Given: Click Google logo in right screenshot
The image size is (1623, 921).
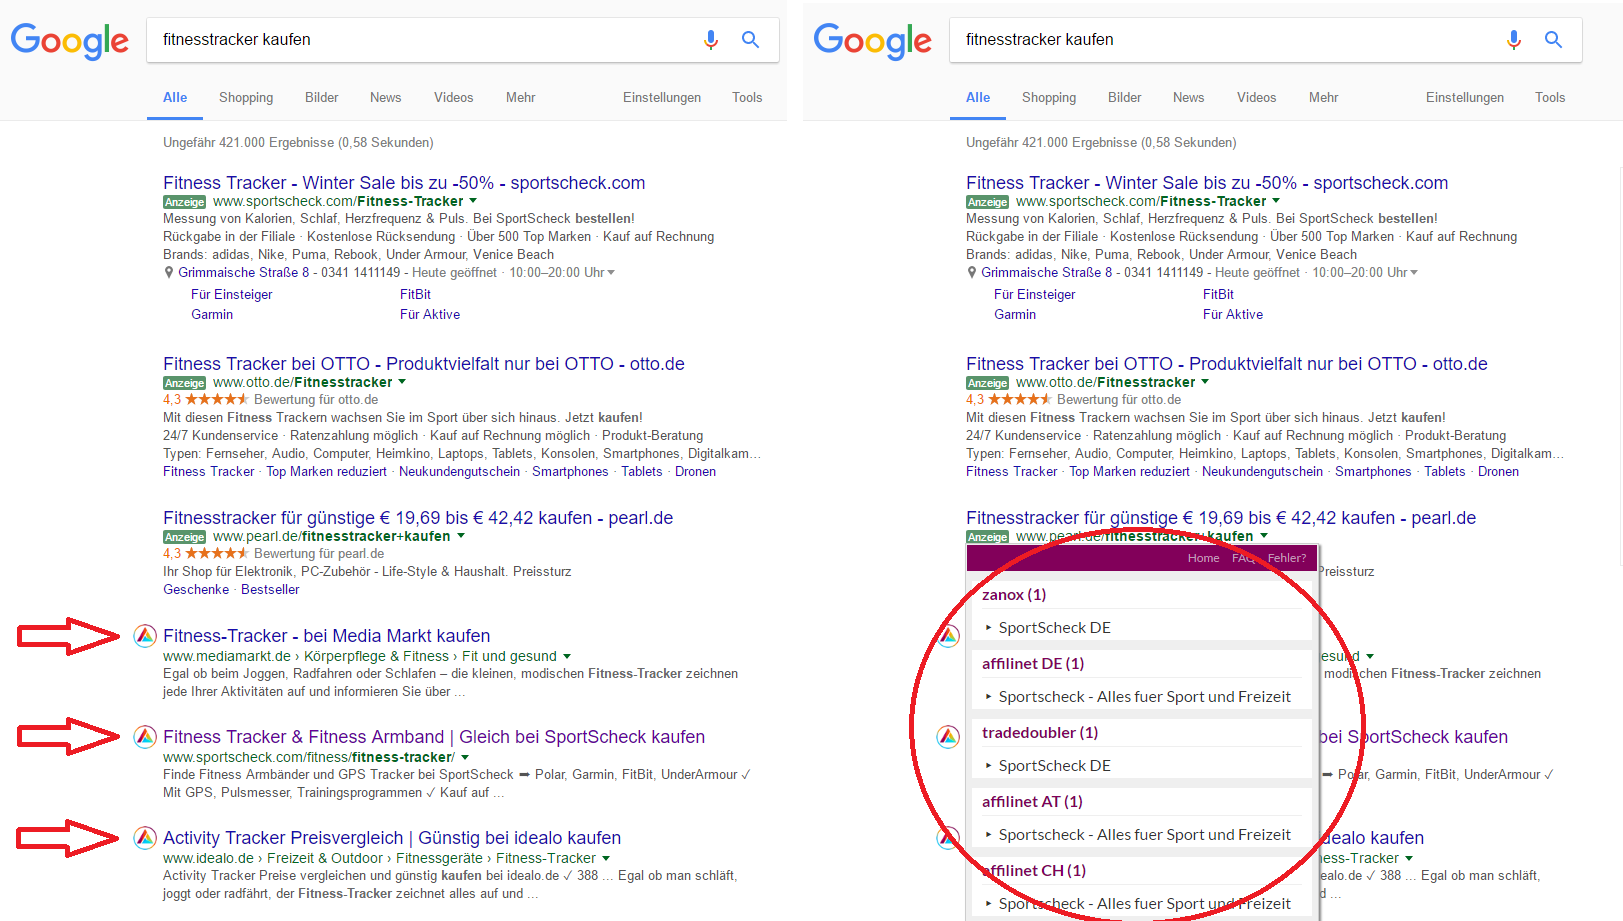Looking at the screenshot, I should pyautogui.click(x=873, y=41).
